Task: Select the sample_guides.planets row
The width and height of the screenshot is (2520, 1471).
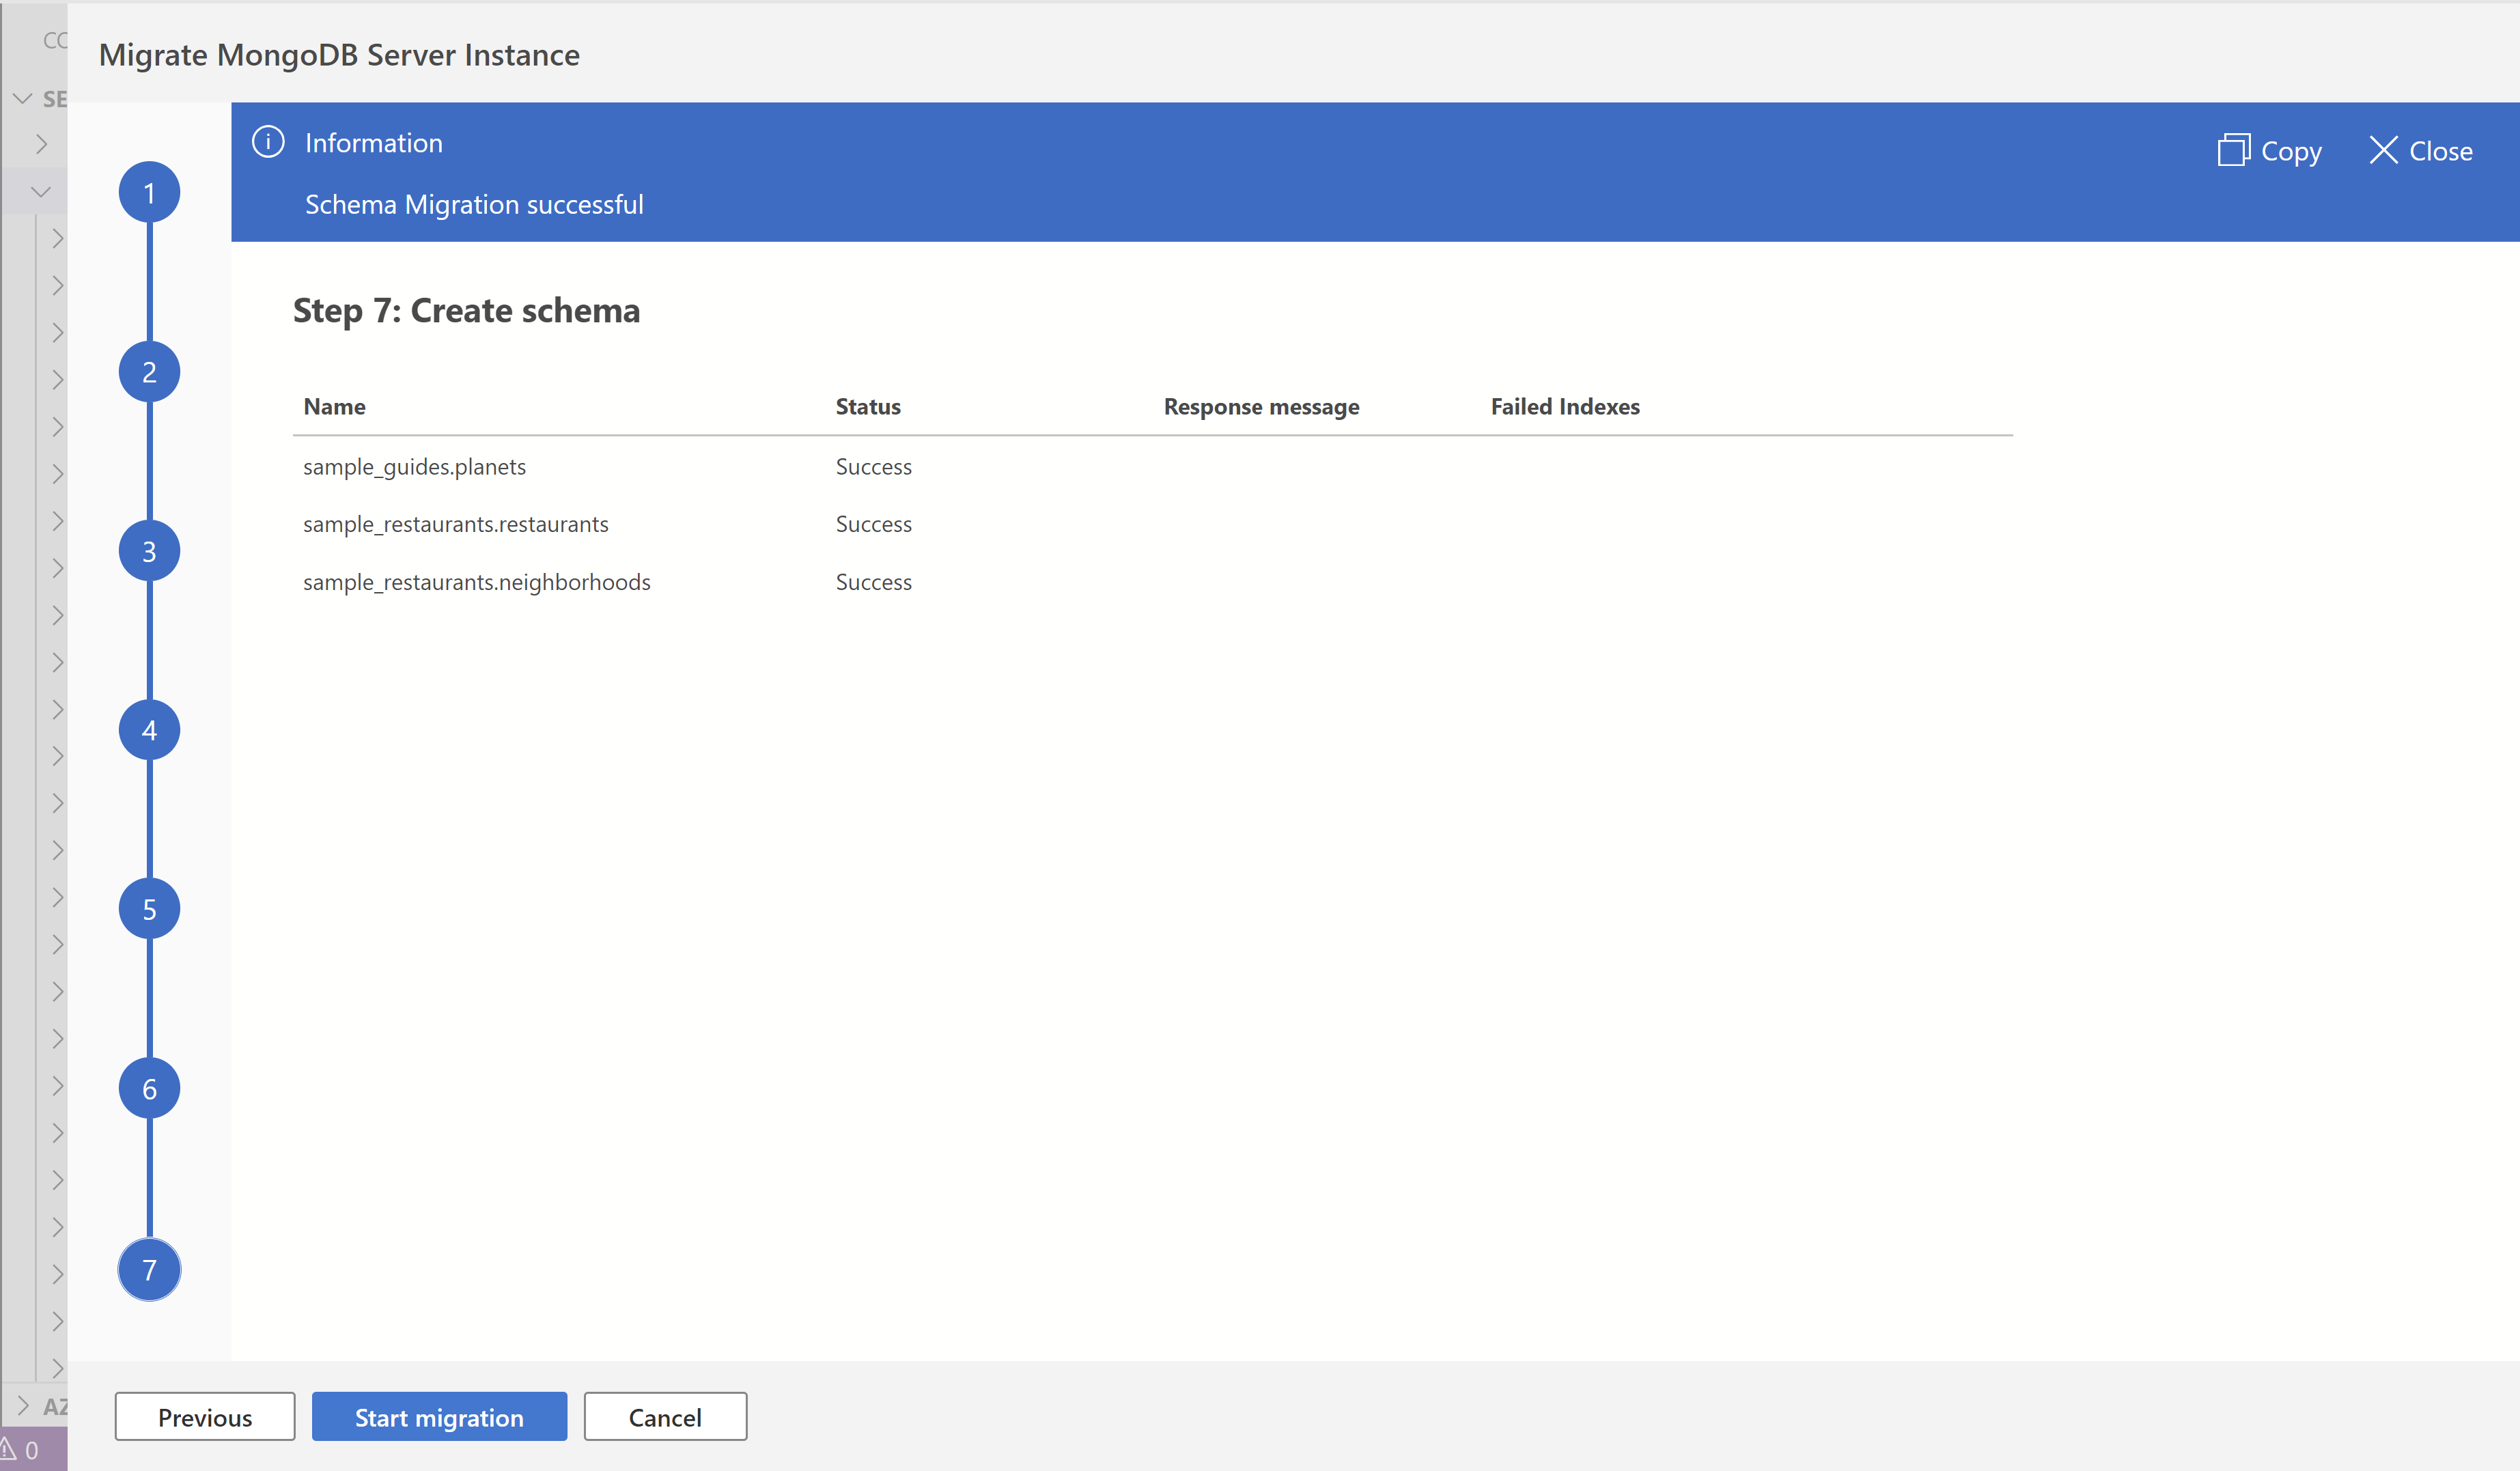Action: click(1152, 467)
